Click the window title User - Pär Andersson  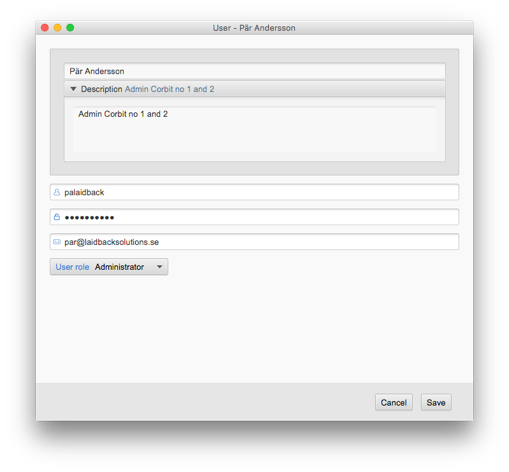click(x=254, y=28)
